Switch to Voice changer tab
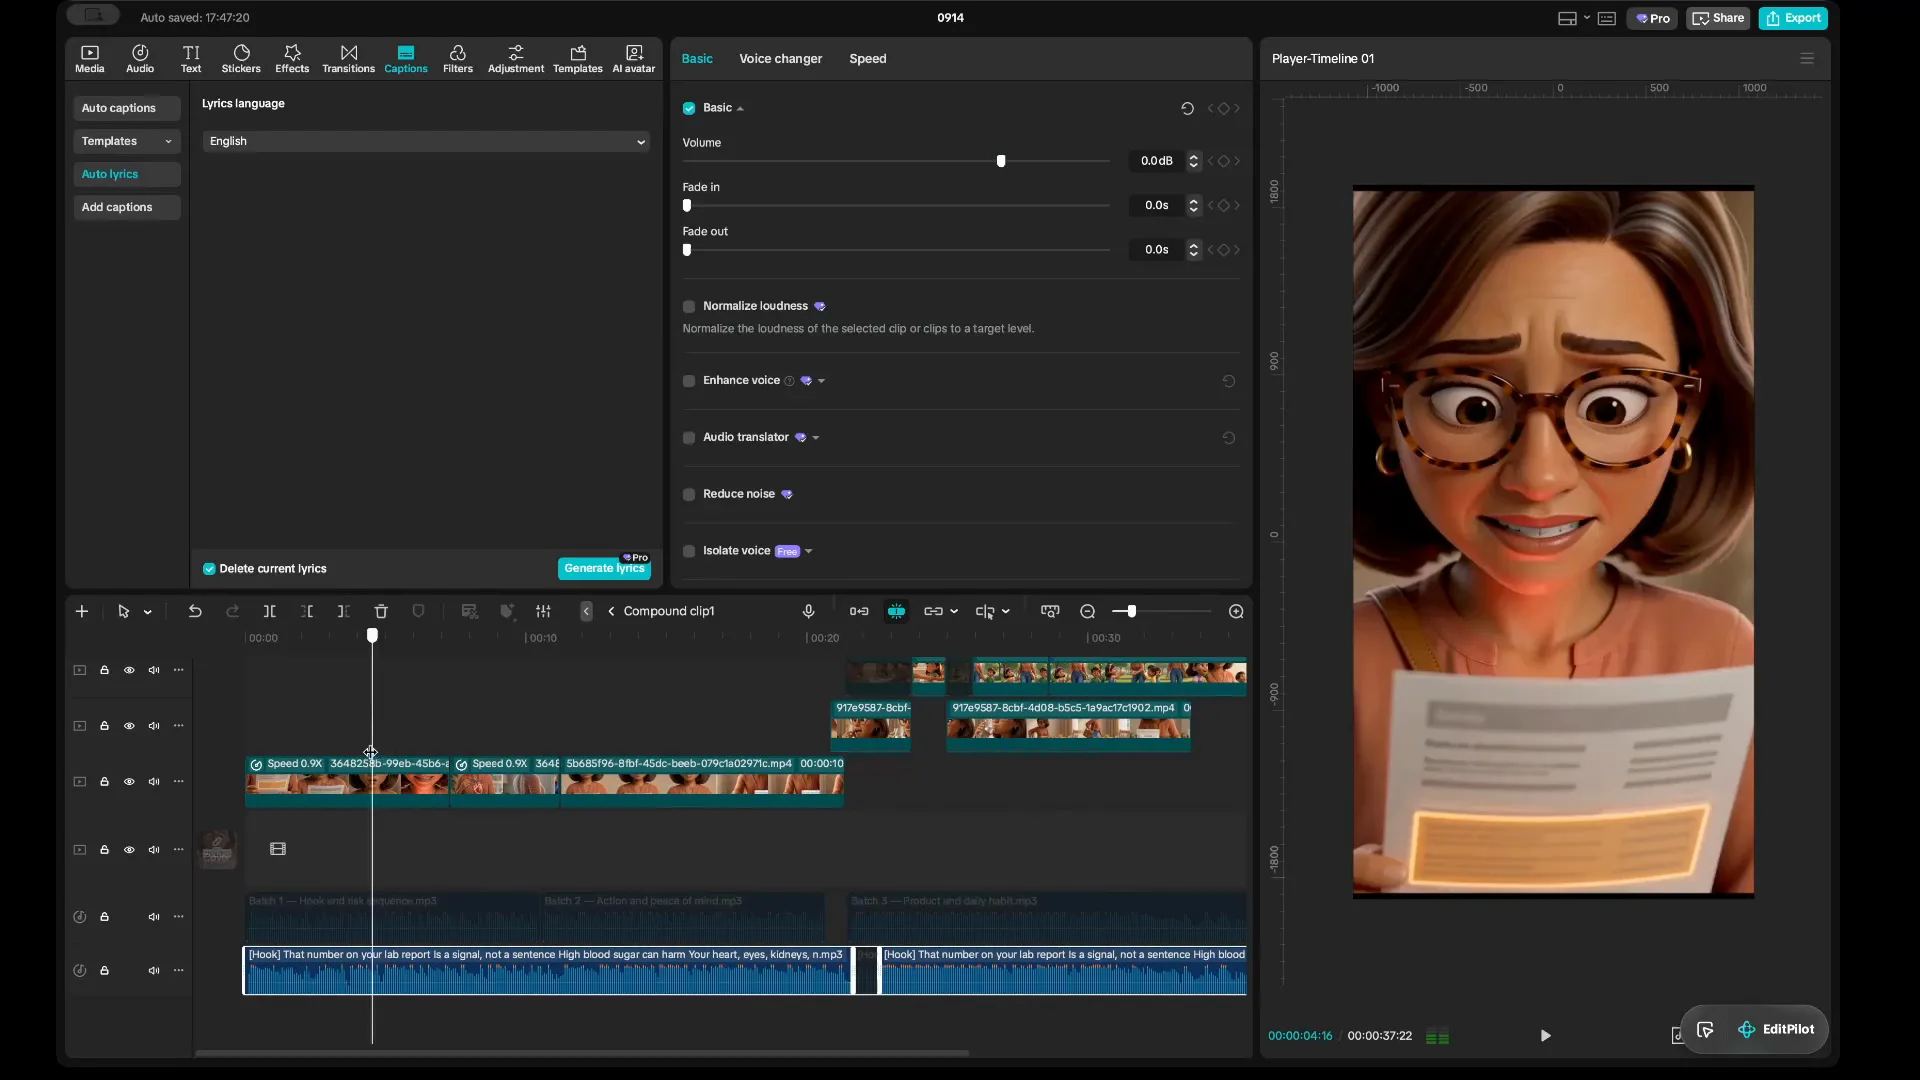Image resolution: width=1920 pixels, height=1080 pixels. pyautogui.click(x=780, y=59)
